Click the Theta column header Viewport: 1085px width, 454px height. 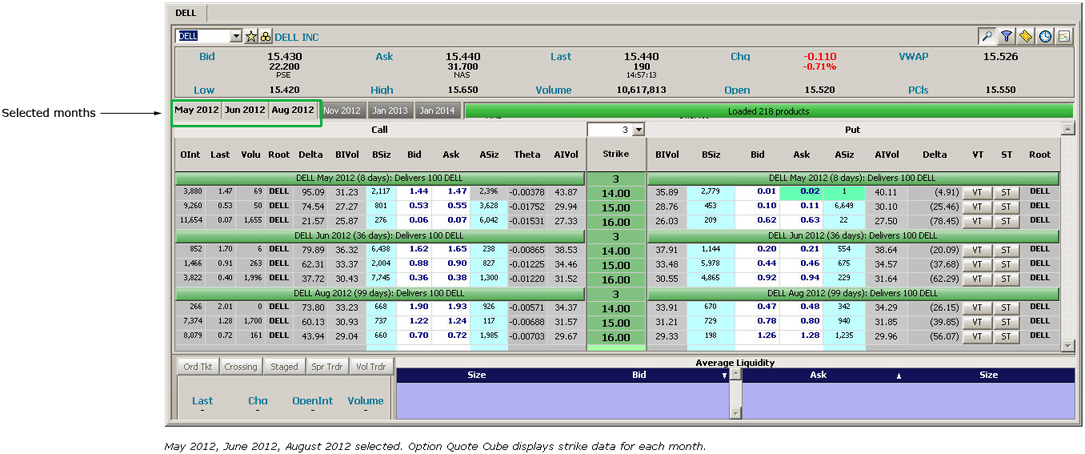pos(527,155)
